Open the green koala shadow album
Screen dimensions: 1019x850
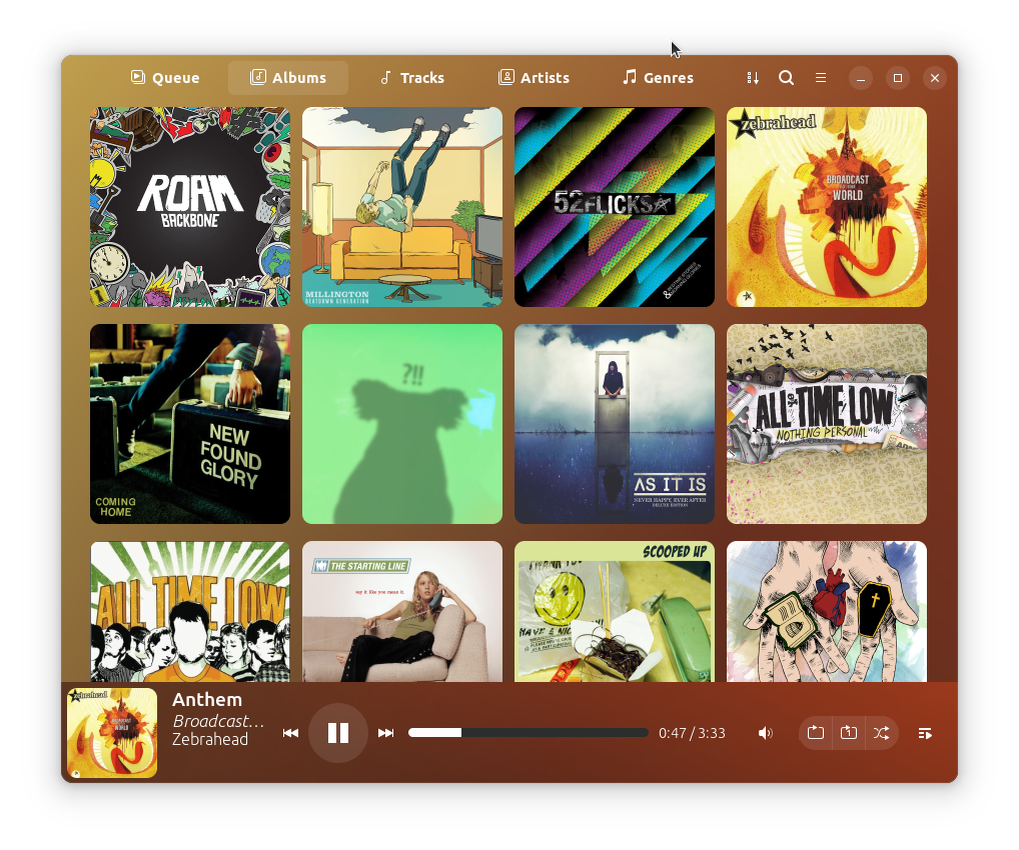pos(402,424)
